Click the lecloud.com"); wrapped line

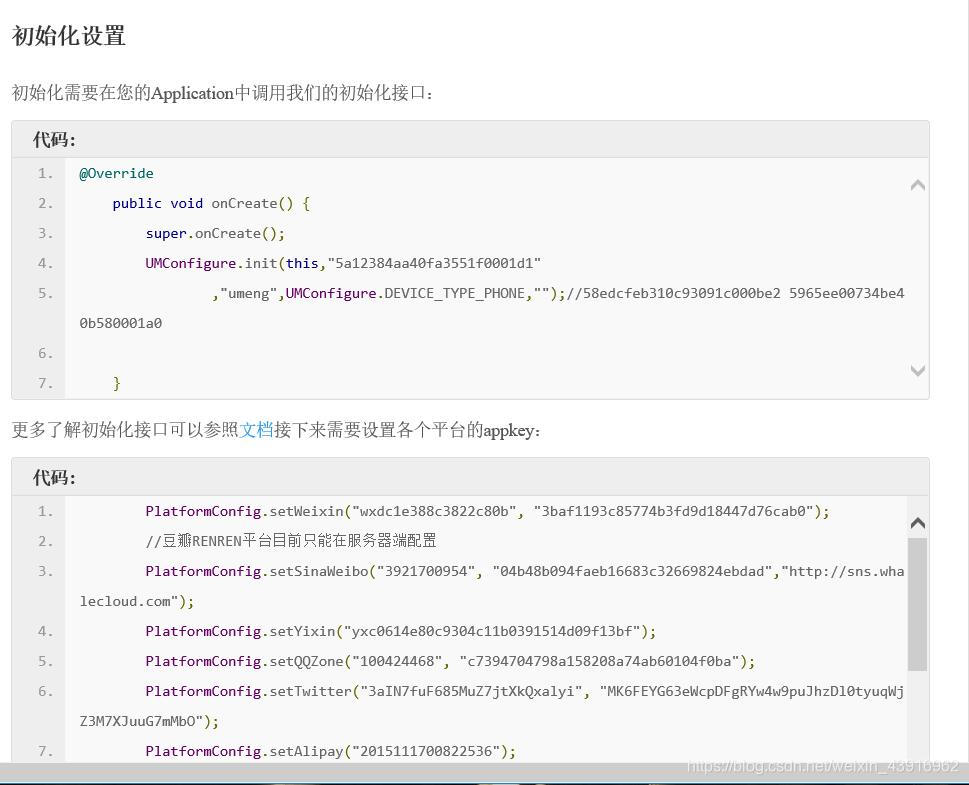click(x=137, y=601)
